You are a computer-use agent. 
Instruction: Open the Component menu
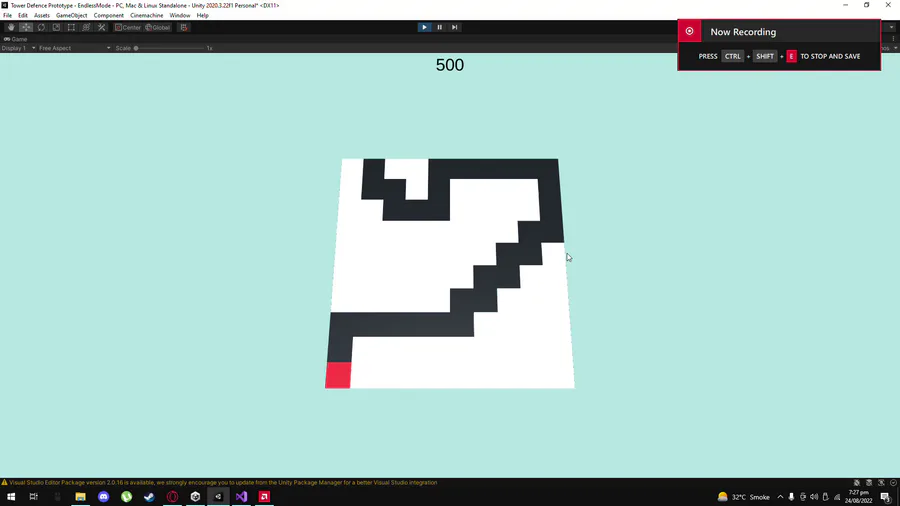[108, 15]
